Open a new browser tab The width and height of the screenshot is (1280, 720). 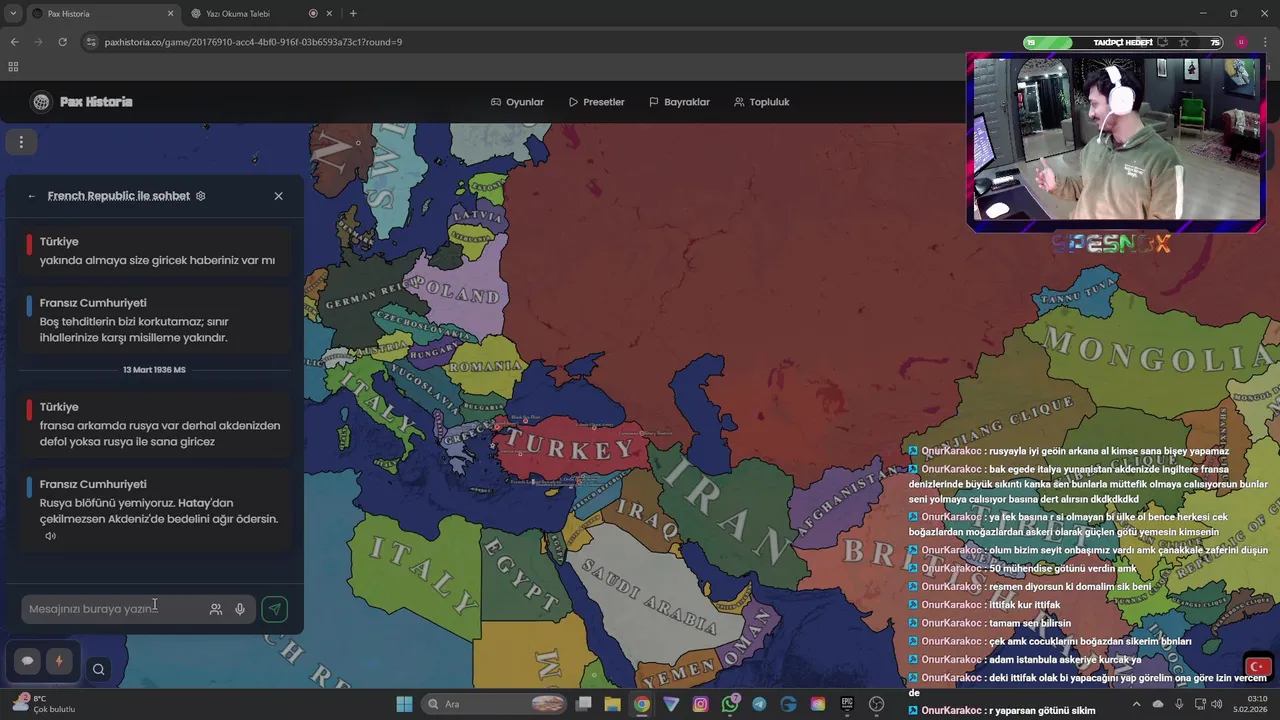353,14
